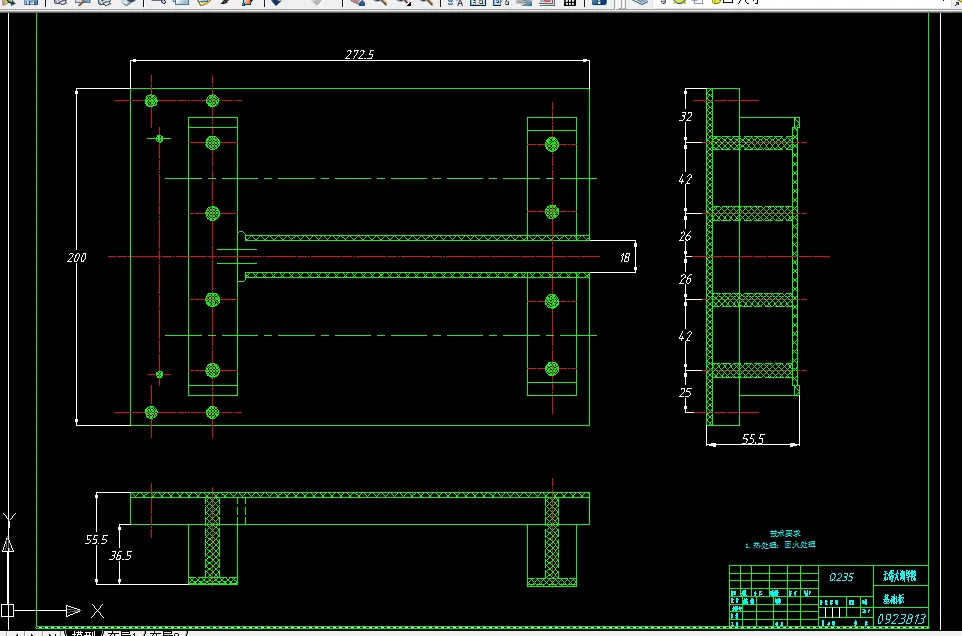Select the 200 height dimension text
Viewport: 962px width, 636px height.
pyautogui.click(x=77, y=258)
